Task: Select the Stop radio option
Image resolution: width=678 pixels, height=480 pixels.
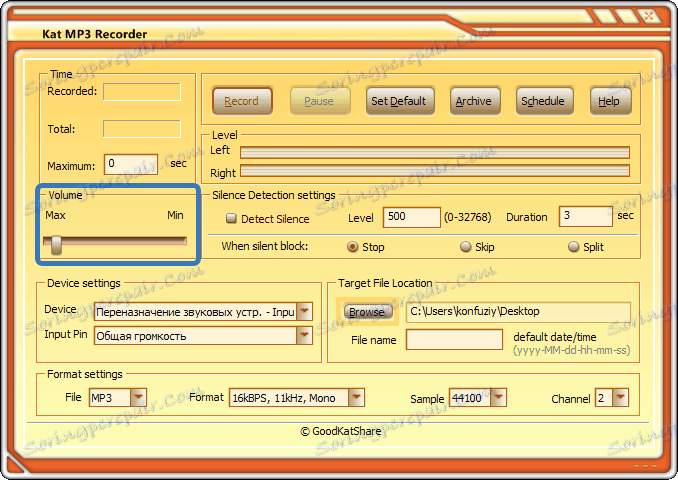Action: [x=353, y=246]
